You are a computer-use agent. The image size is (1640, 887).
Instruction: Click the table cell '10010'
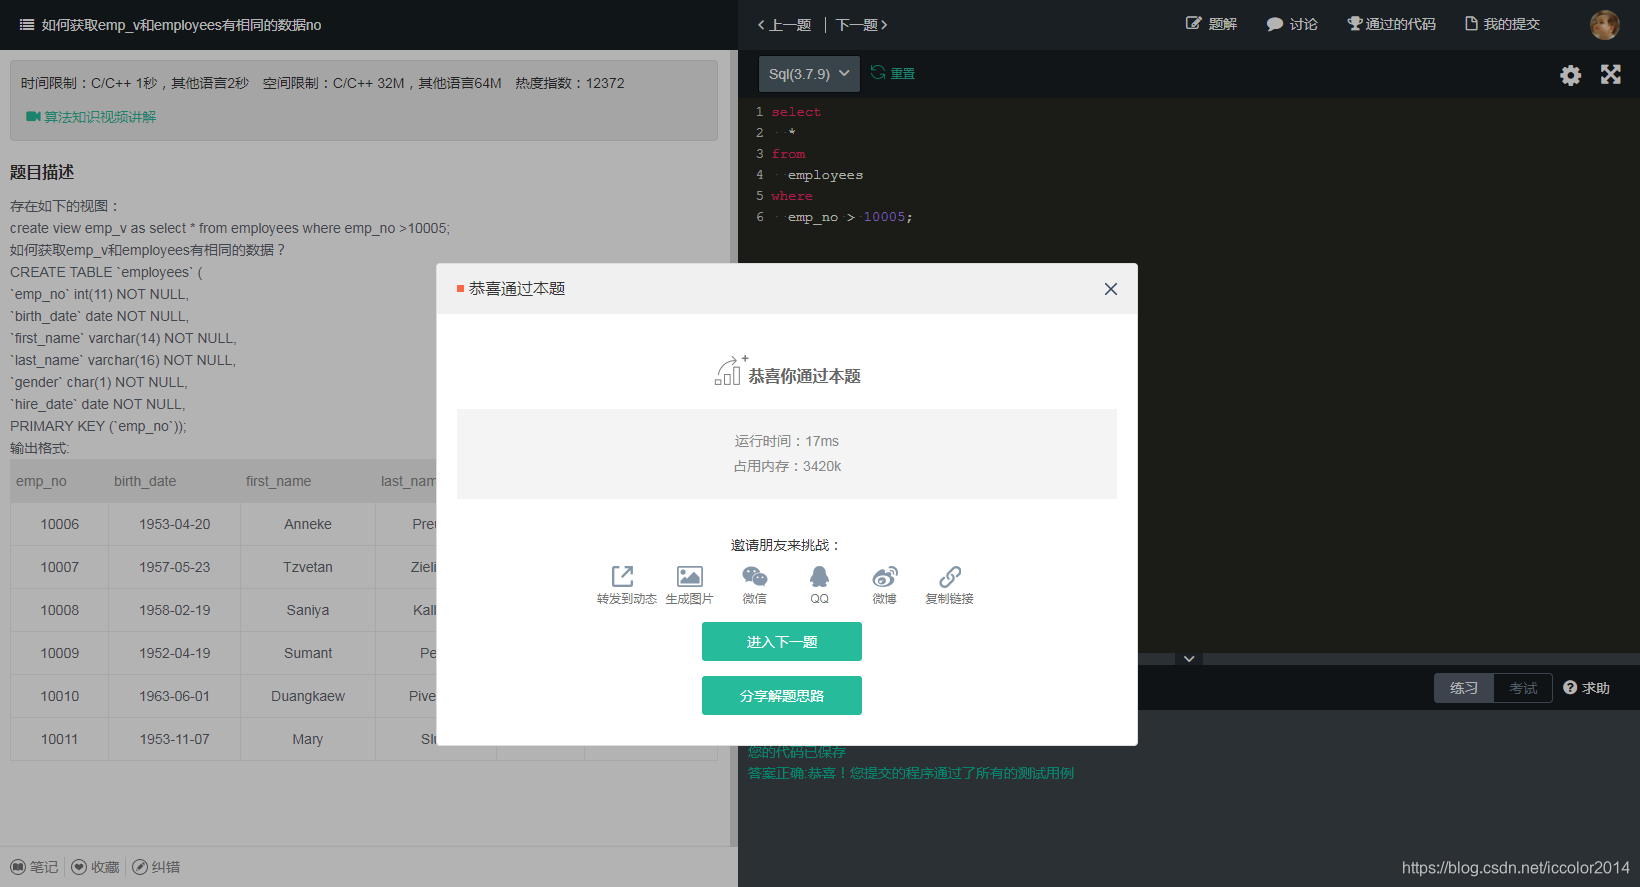pyautogui.click(x=60, y=696)
